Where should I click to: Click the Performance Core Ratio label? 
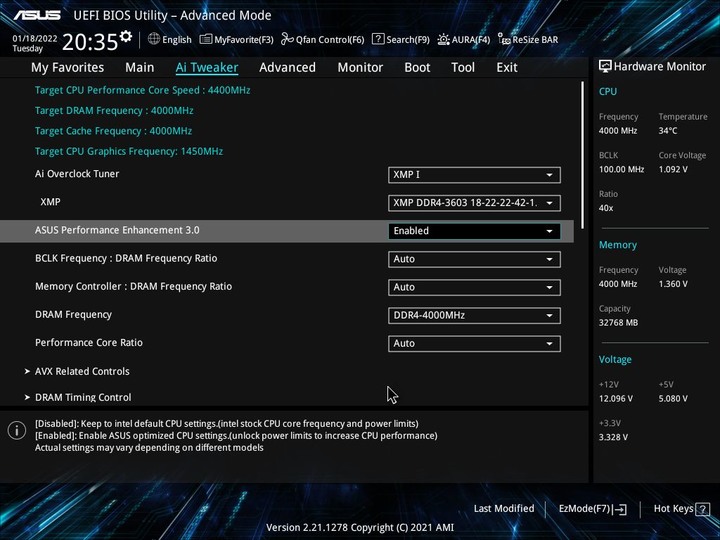tap(89, 343)
